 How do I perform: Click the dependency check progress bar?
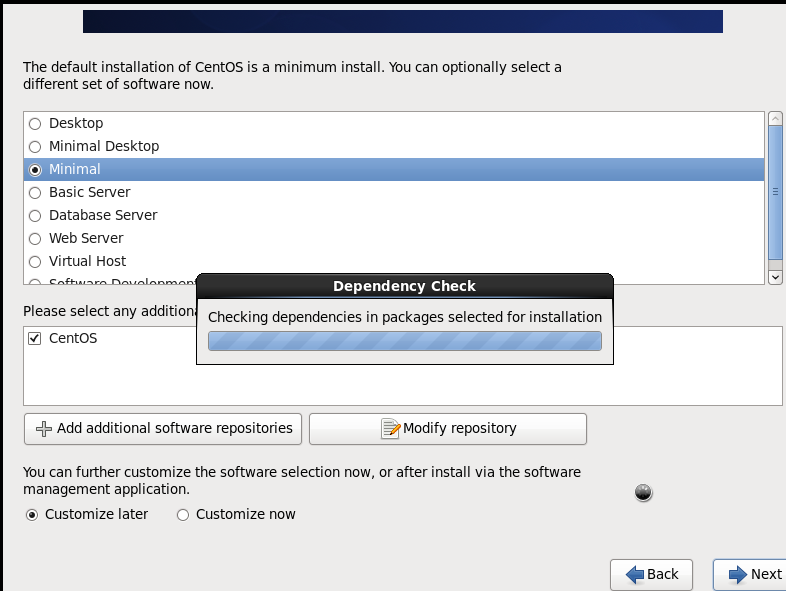tap(404, 341)
